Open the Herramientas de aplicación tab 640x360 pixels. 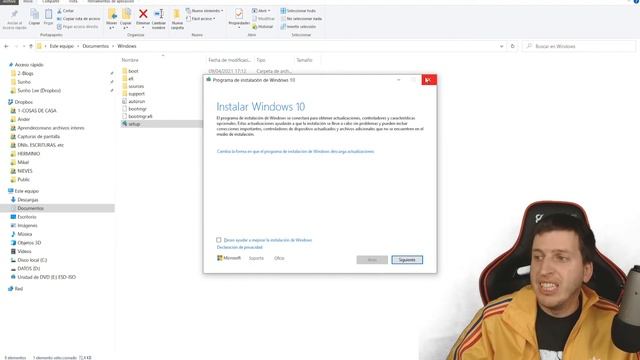tap(111, 2)
